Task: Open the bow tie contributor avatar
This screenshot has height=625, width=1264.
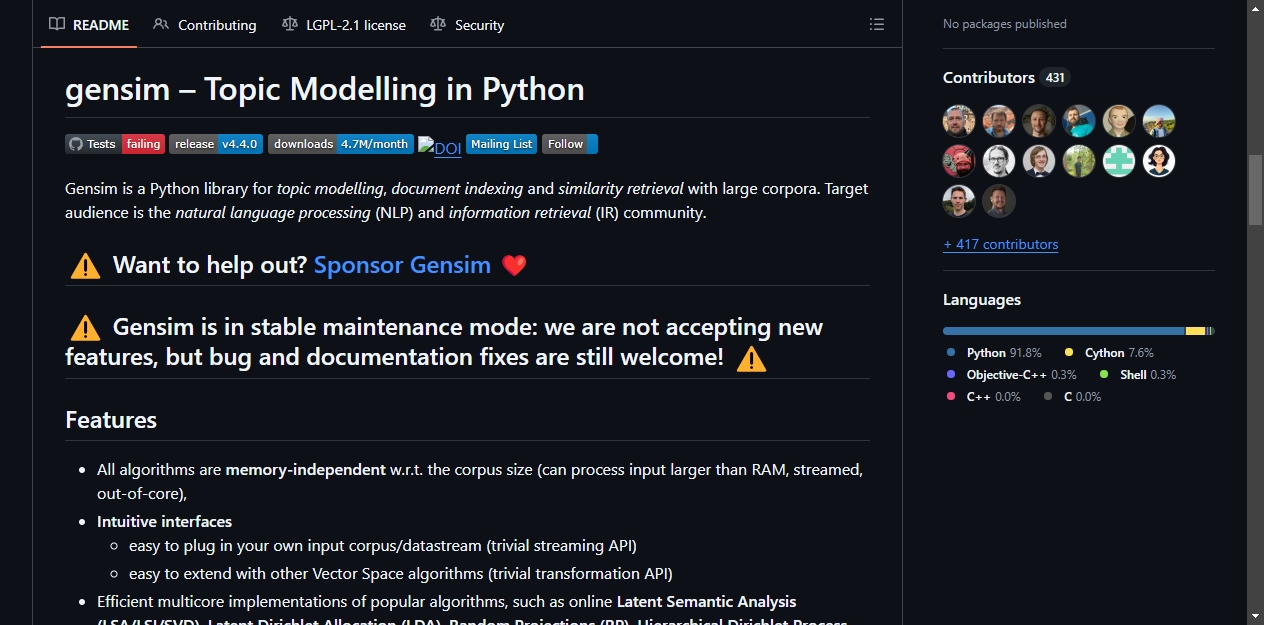Action: pyautogui.click(x=1039, y=161)
